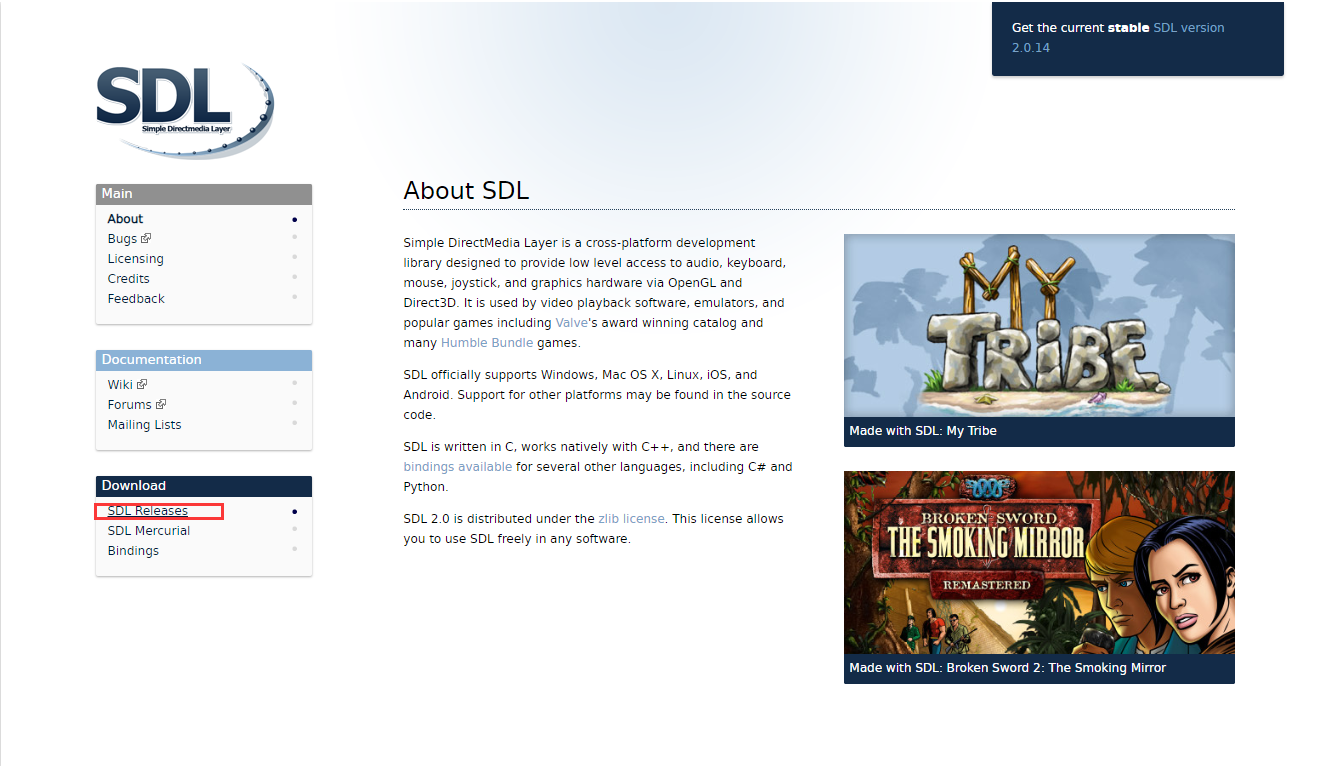Visit the Mailing Lists page
This screenshot has height=766, width=1328.
[x=144, y=424]
